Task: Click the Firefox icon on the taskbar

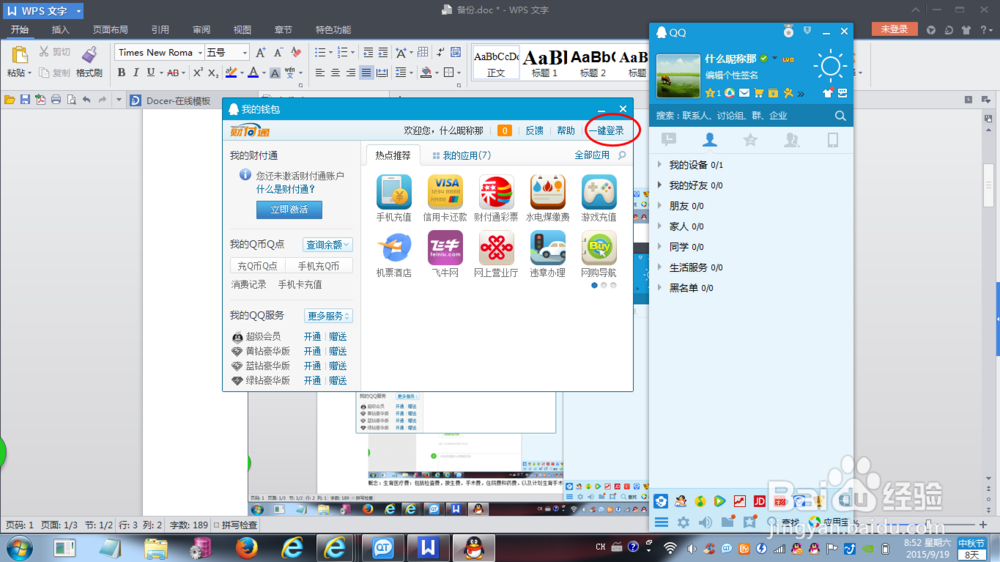Action: click(x=247, y=548)
